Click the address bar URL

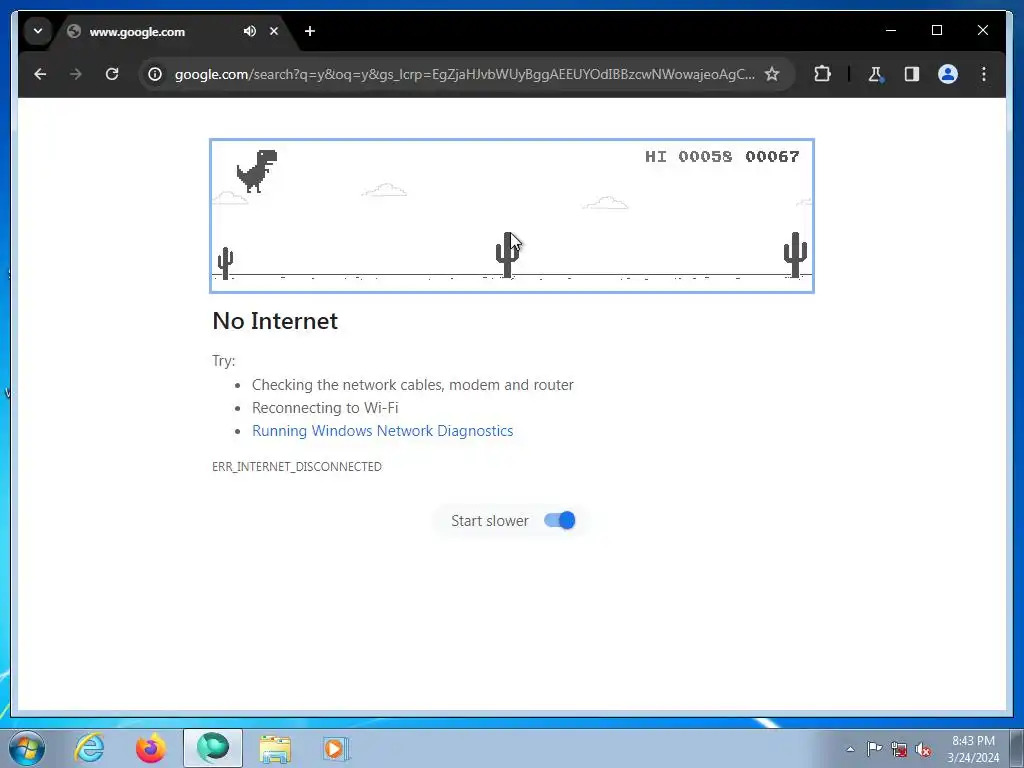464,74
